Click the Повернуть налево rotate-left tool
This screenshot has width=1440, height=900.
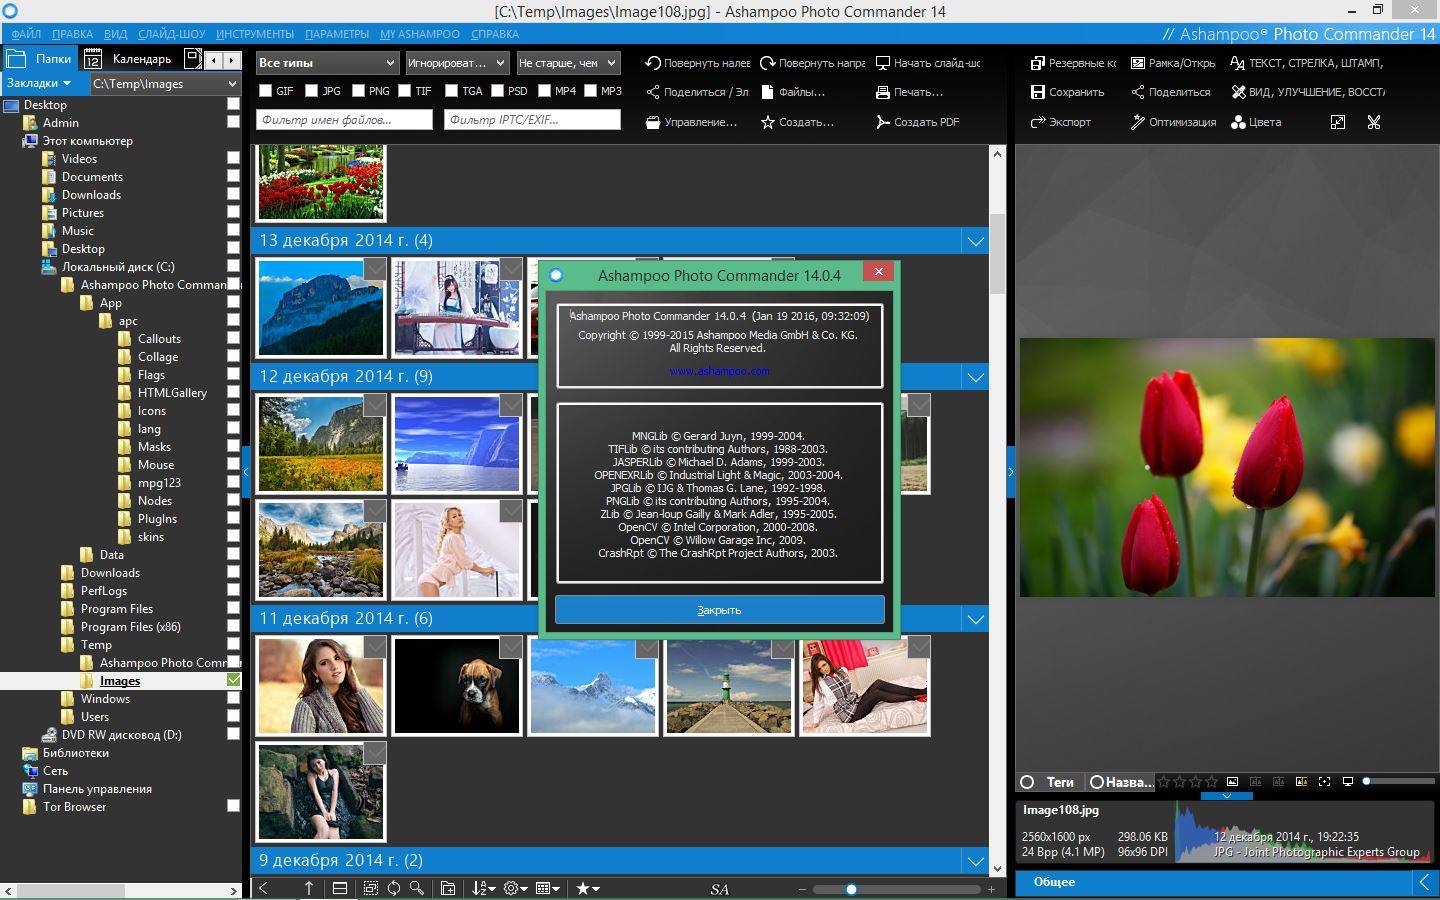[x=697, y=62]
